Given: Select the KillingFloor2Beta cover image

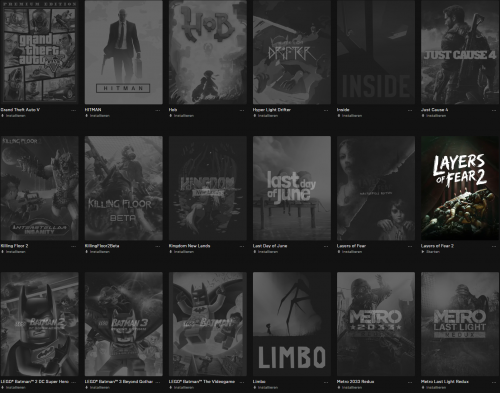Looking at the screenshot, I should [124, 188].
